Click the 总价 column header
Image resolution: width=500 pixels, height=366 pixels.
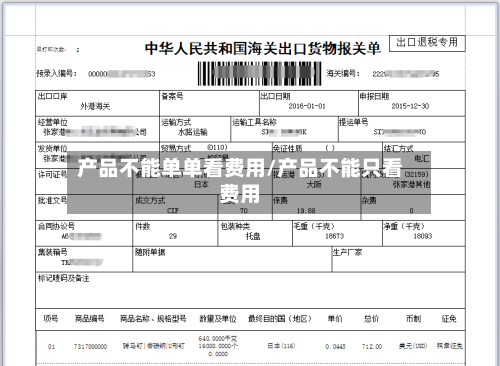[372, 319]
